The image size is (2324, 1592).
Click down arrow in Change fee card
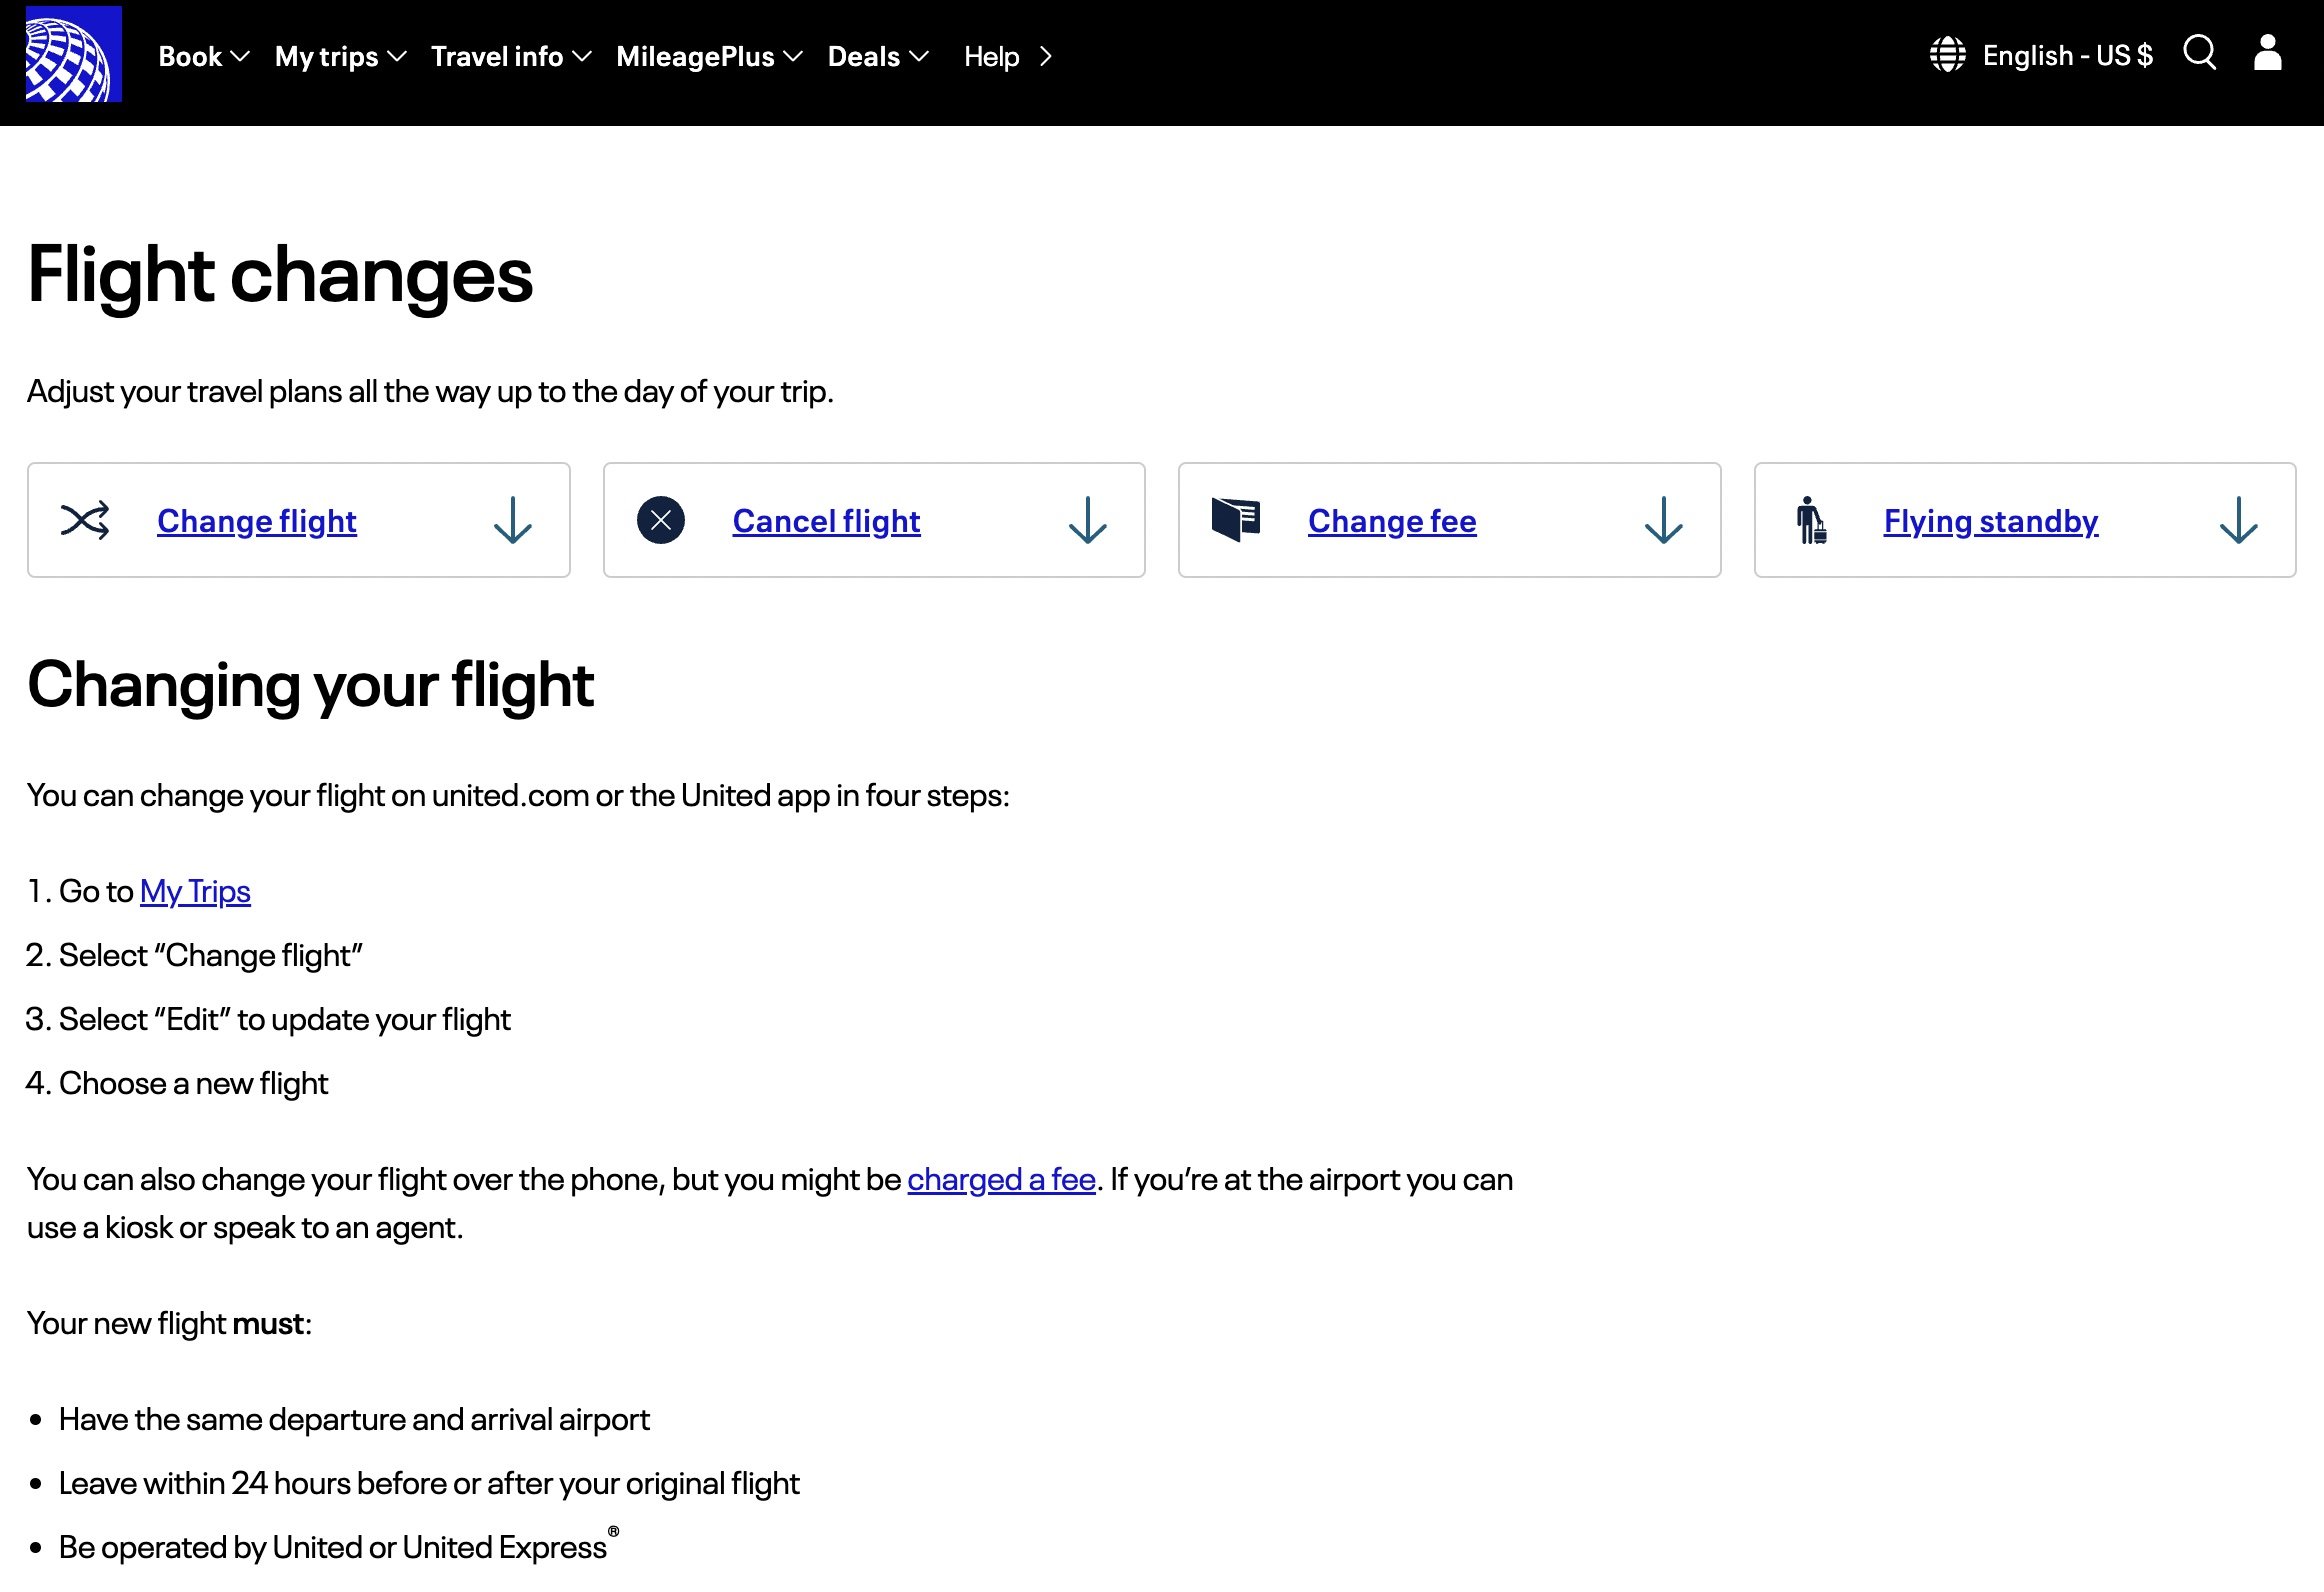pyautogui.click(x=1664, y=520)
